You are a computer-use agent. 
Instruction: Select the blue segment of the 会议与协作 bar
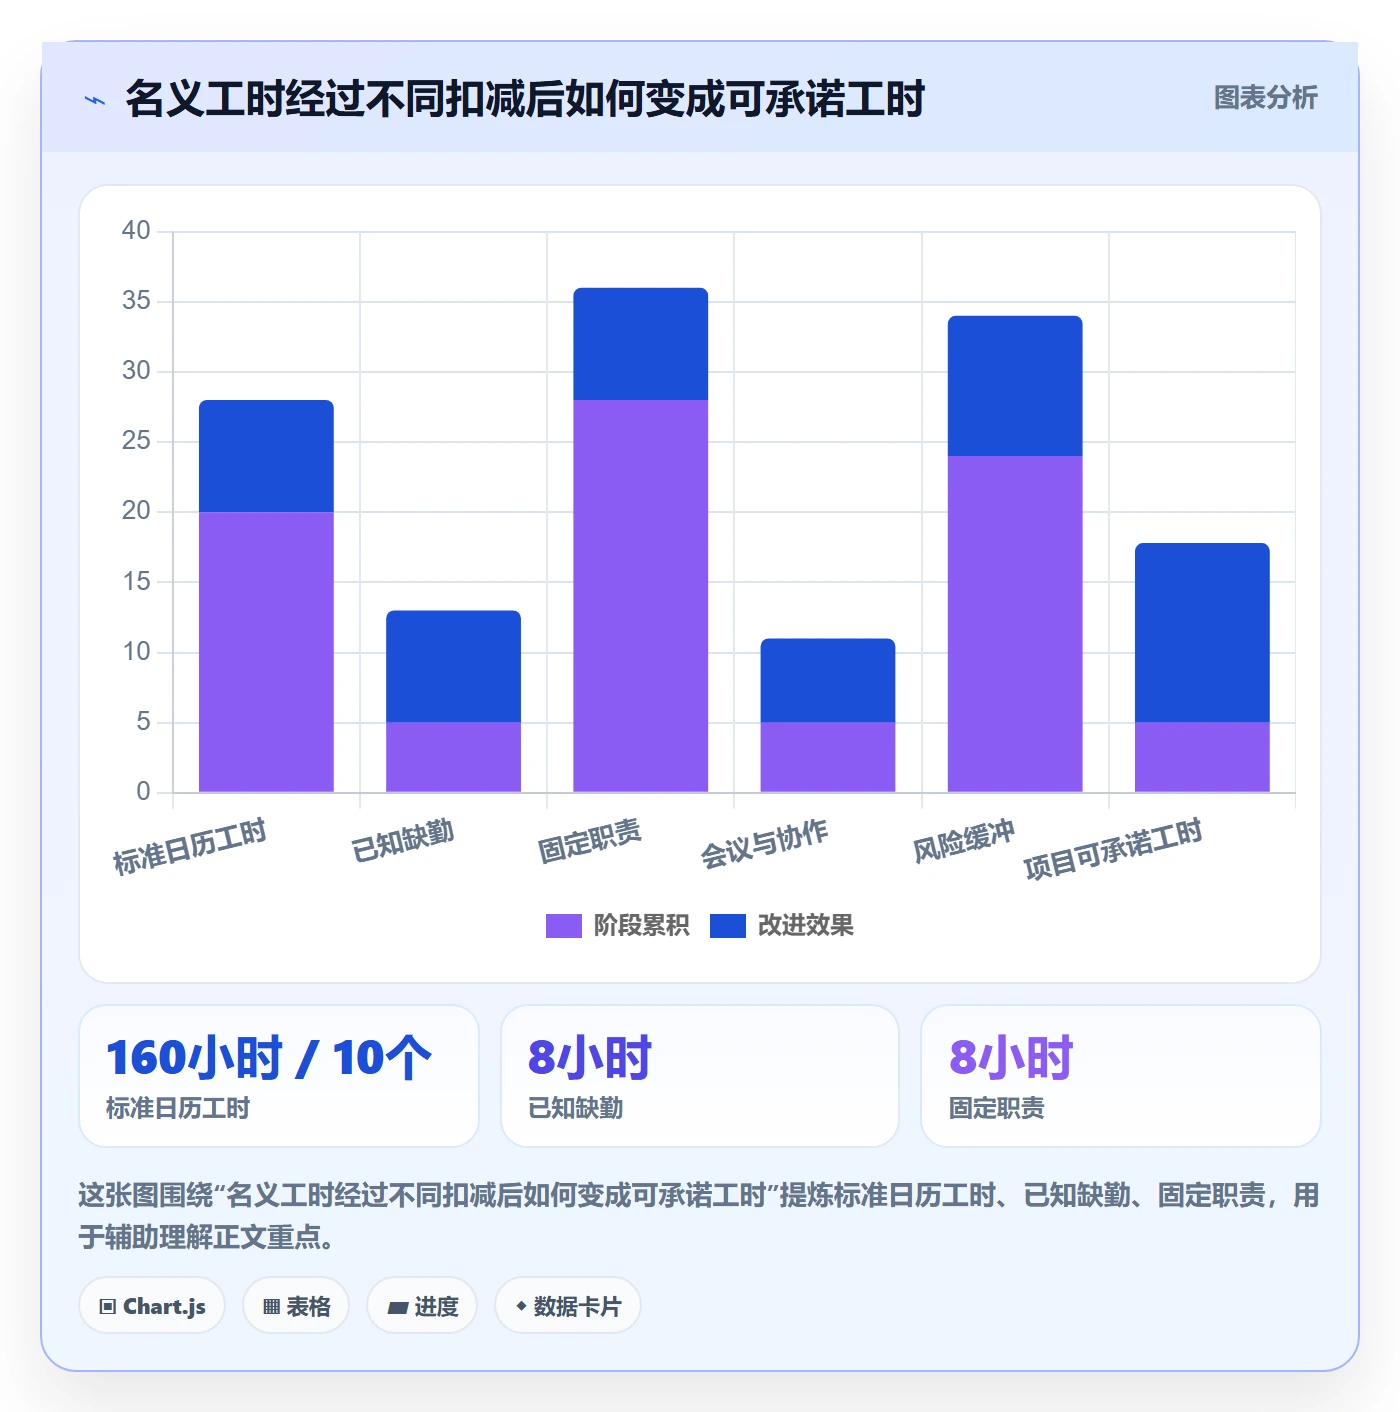click(x=828, y=680)
